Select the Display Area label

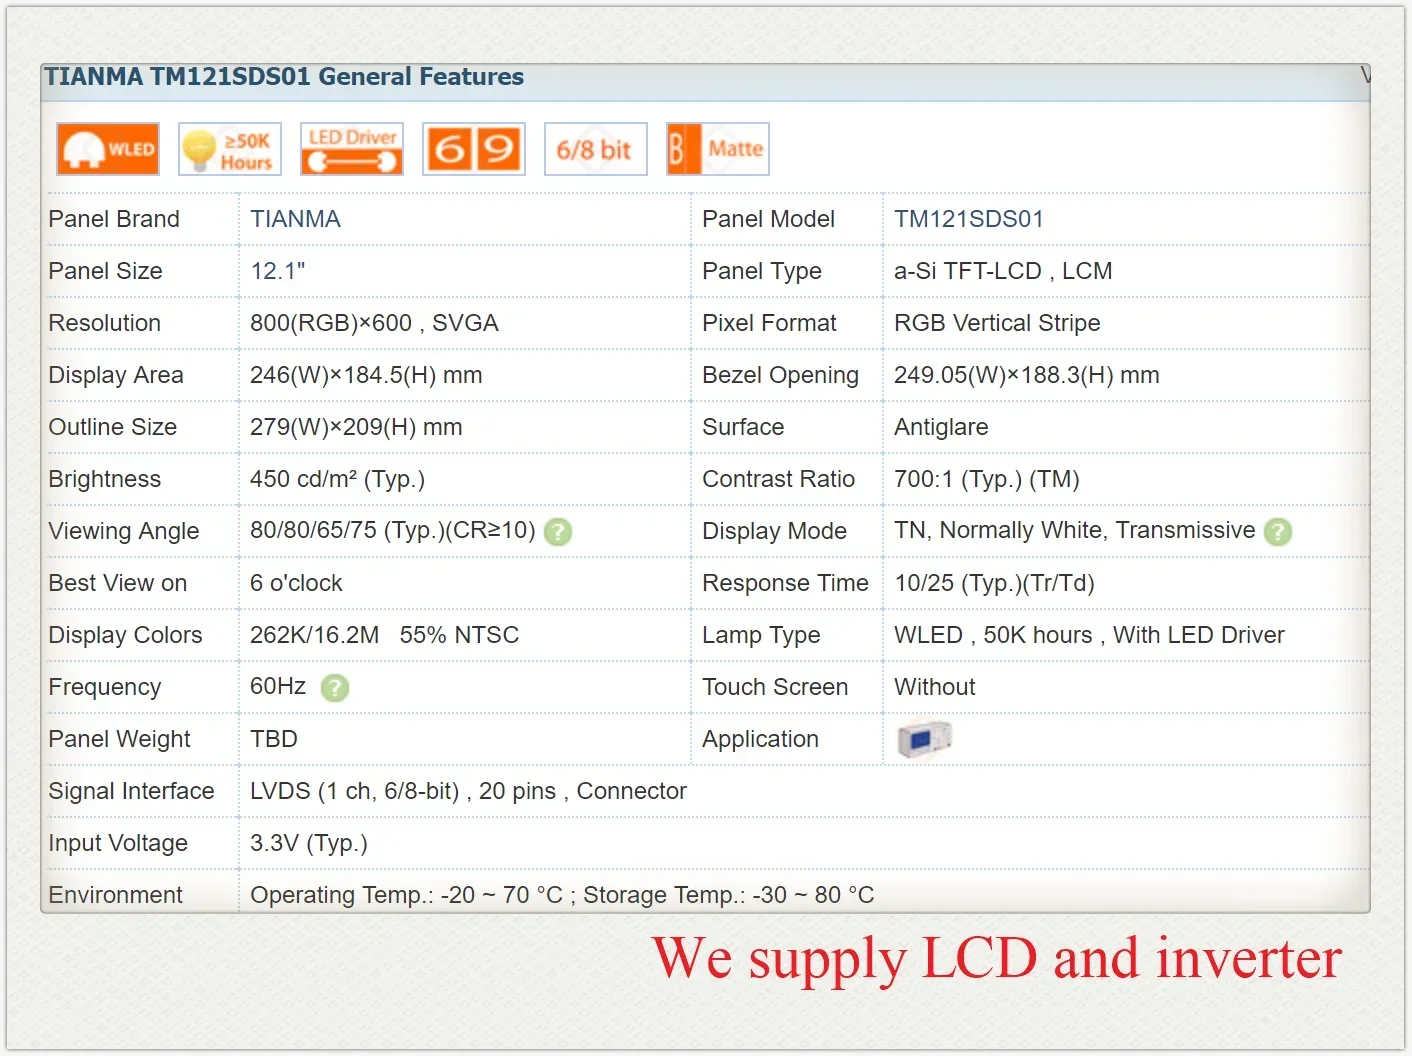coord(116,375)
